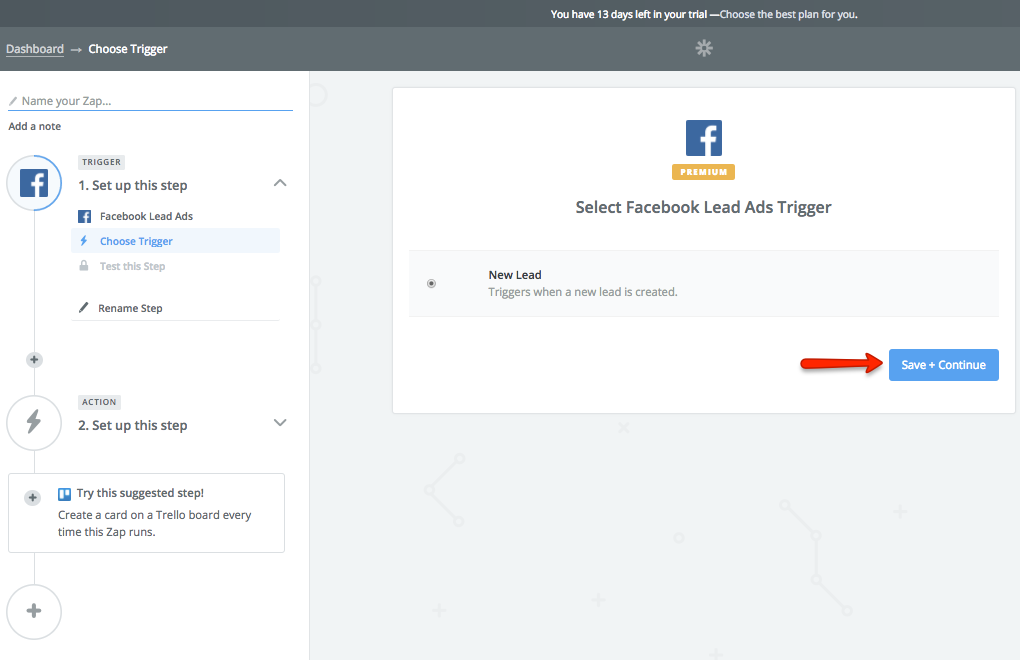Viewport: 1020px width, 660px height.
Task: Click the Name your Zap input field
Action: [x=150, y=101]
